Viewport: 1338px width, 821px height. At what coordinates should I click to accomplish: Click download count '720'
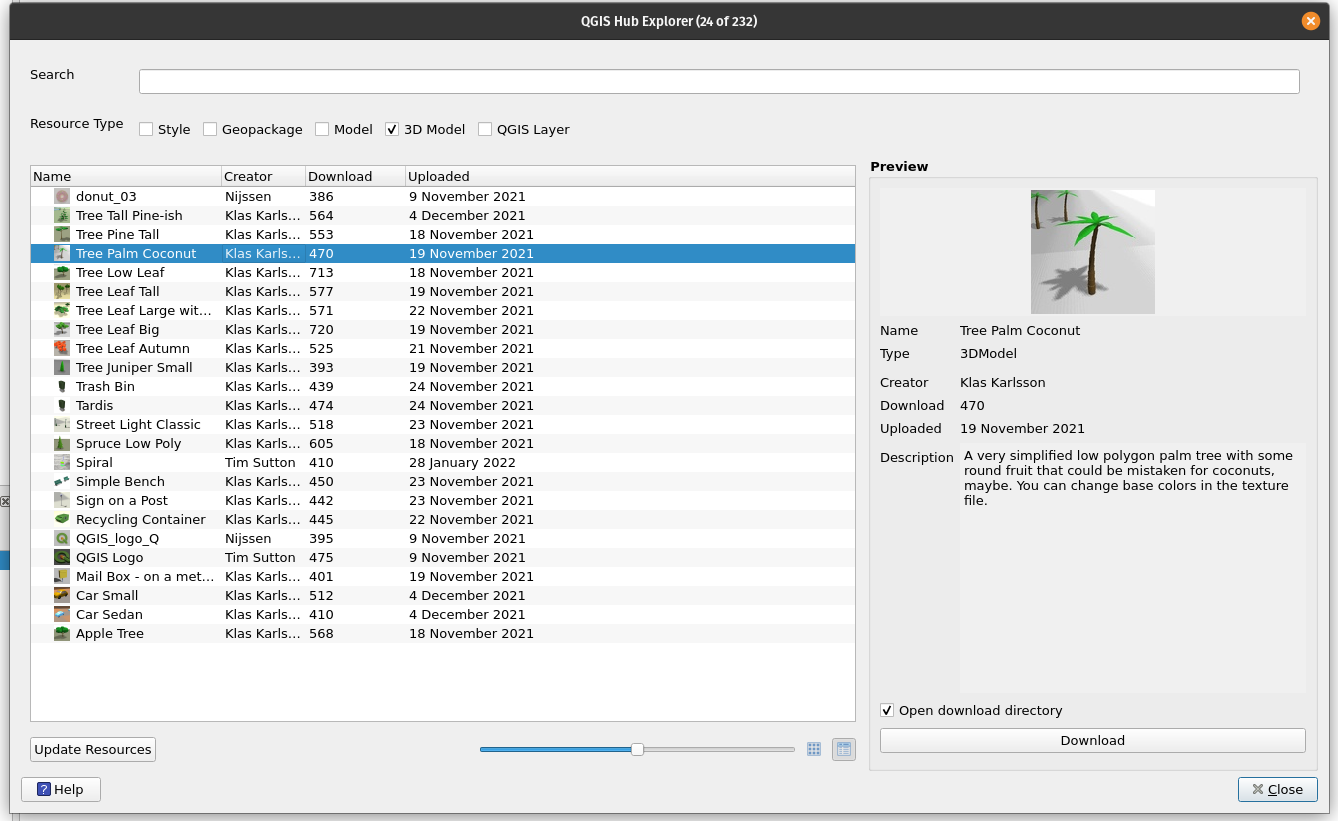click(321, 330)
